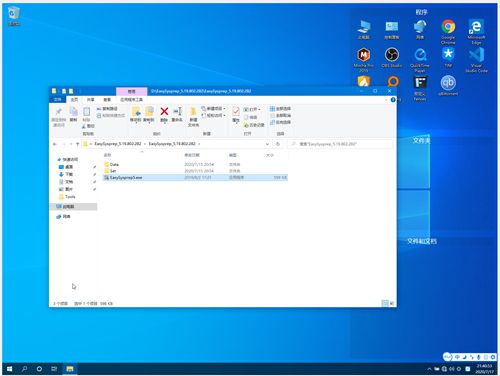Viewport: 500px width, 376px height.
Task: Click the New folder icon in ribbon
Action: pyautogui.click(x=193, y=111)
